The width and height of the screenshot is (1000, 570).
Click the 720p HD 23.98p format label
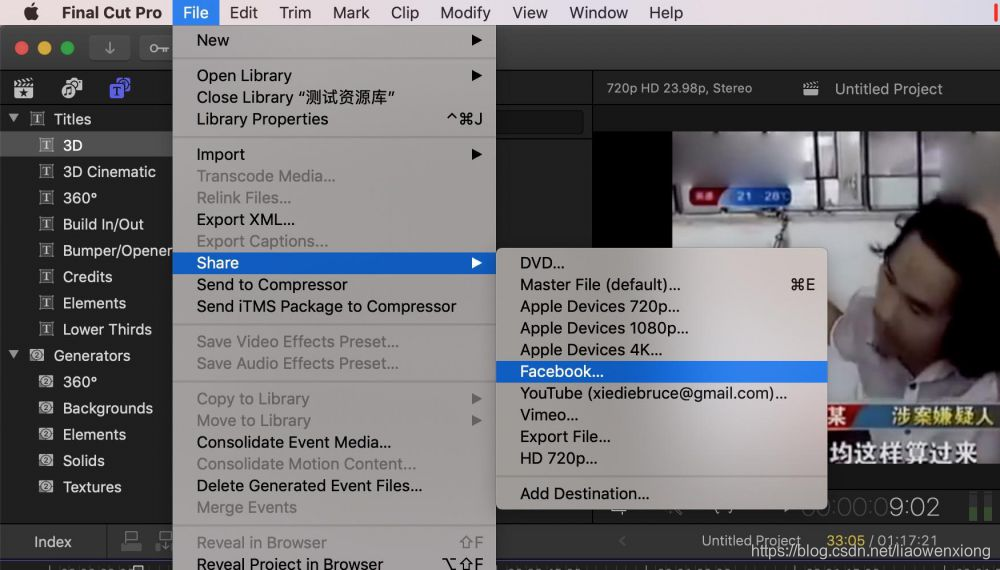click(679, 88)
